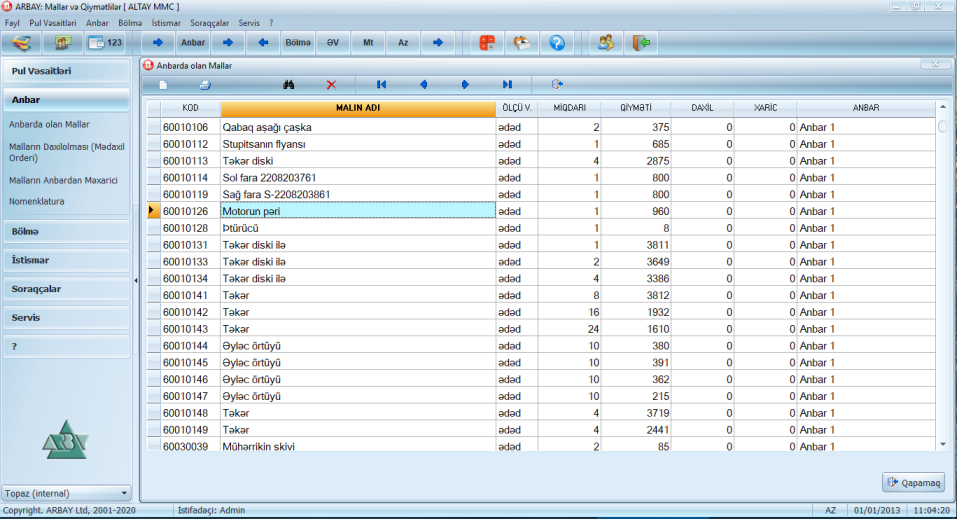957x519 pixels.
Task: Open the Anbar menu in menu bar
Action: point(97,23)
